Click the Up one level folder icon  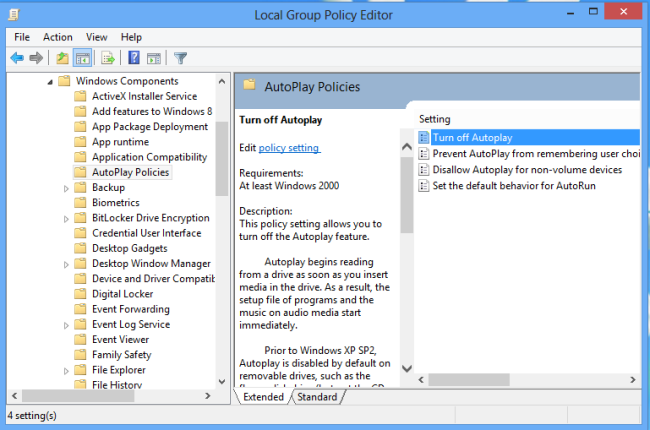63,58
